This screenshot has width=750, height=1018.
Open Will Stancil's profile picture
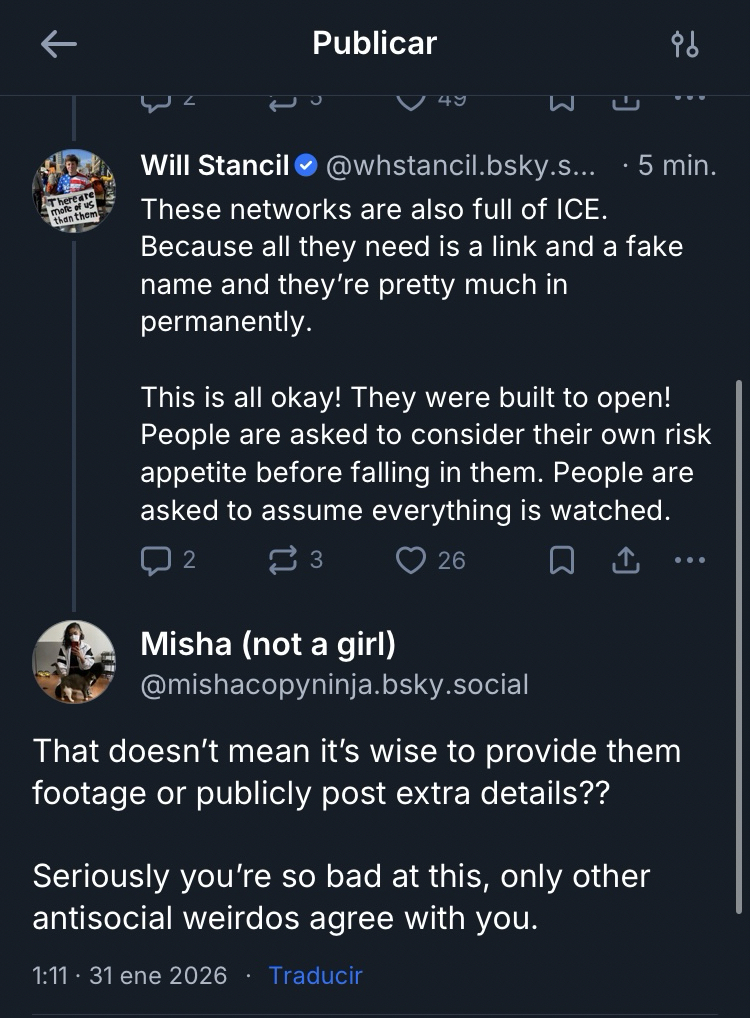coord(74,191)
